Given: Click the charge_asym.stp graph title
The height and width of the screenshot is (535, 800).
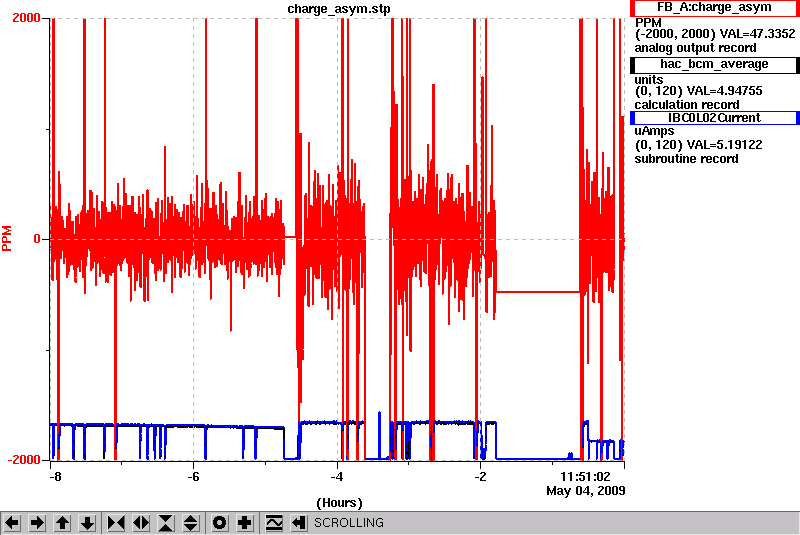Looking at the screenshot, I should point(339,9).
